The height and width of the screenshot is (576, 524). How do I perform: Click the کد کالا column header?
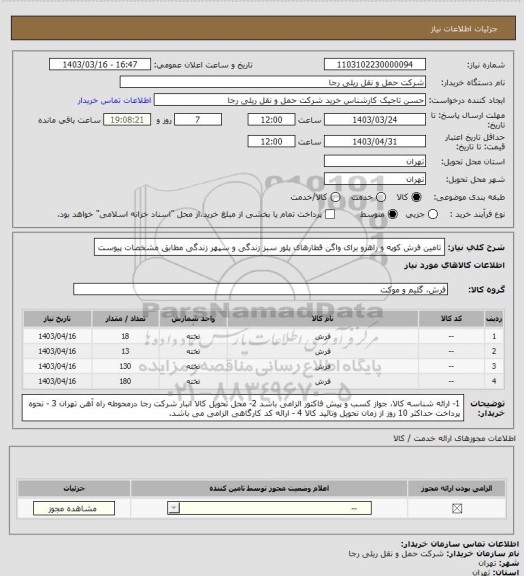[451, 319]
